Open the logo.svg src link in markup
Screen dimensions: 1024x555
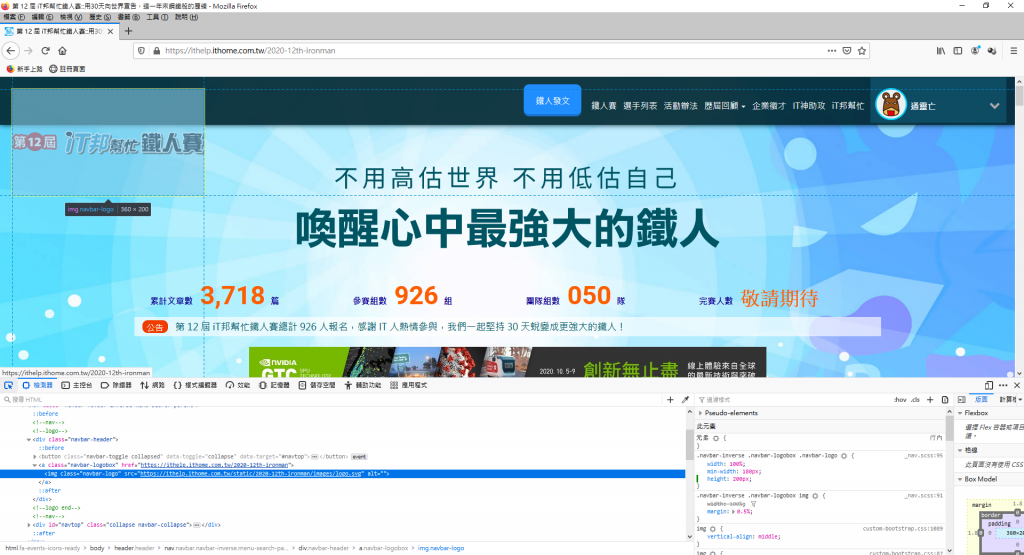tap(251, 473)
